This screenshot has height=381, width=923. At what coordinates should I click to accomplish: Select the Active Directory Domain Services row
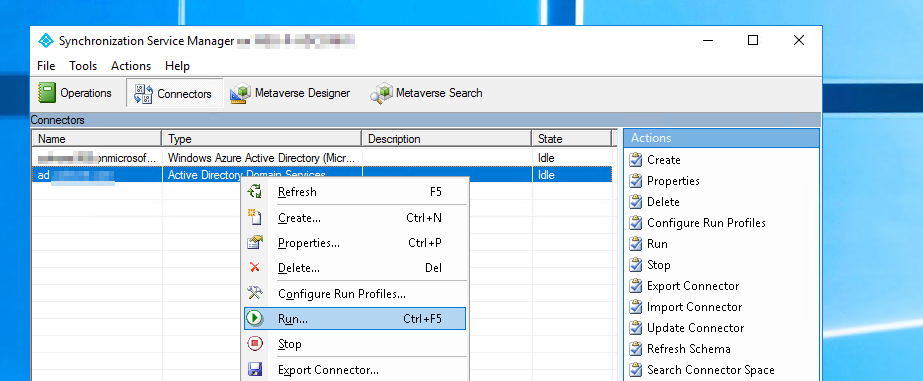tap(322, 175)
